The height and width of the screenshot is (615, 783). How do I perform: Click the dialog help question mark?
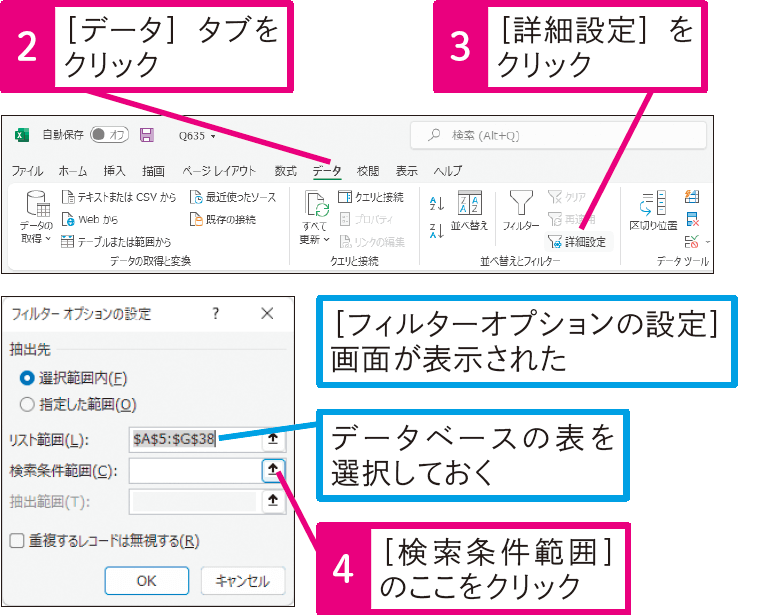(x=215, y=314)
